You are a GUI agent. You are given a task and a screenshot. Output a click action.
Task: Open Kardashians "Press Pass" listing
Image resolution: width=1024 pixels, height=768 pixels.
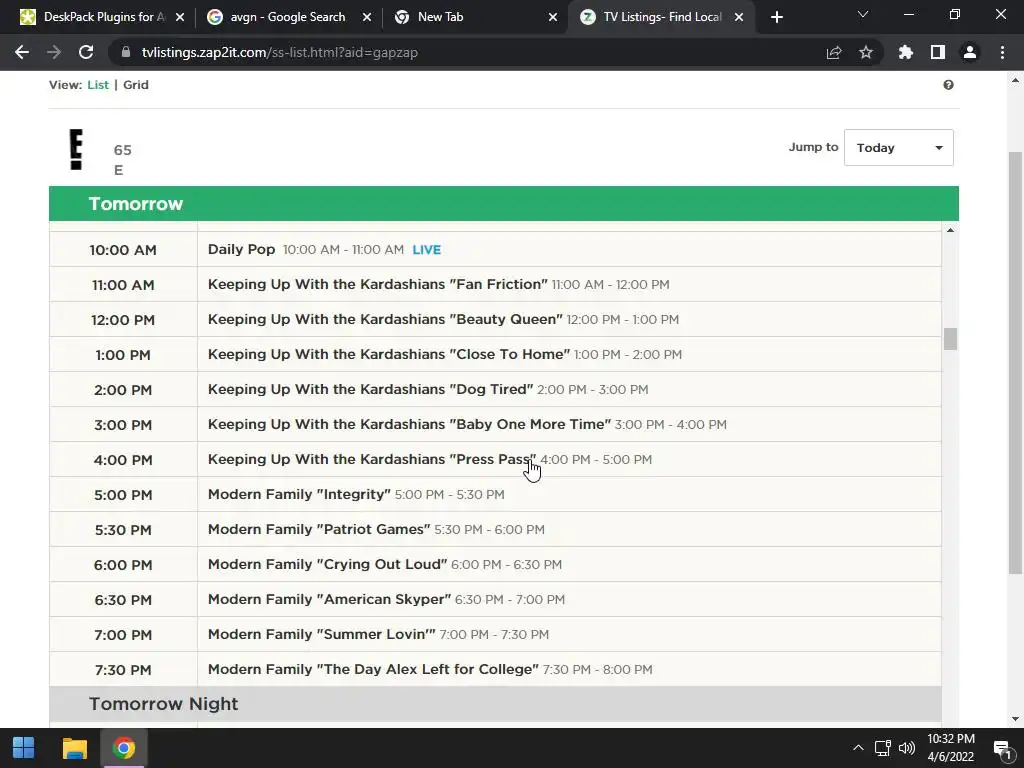pos(372,459)
